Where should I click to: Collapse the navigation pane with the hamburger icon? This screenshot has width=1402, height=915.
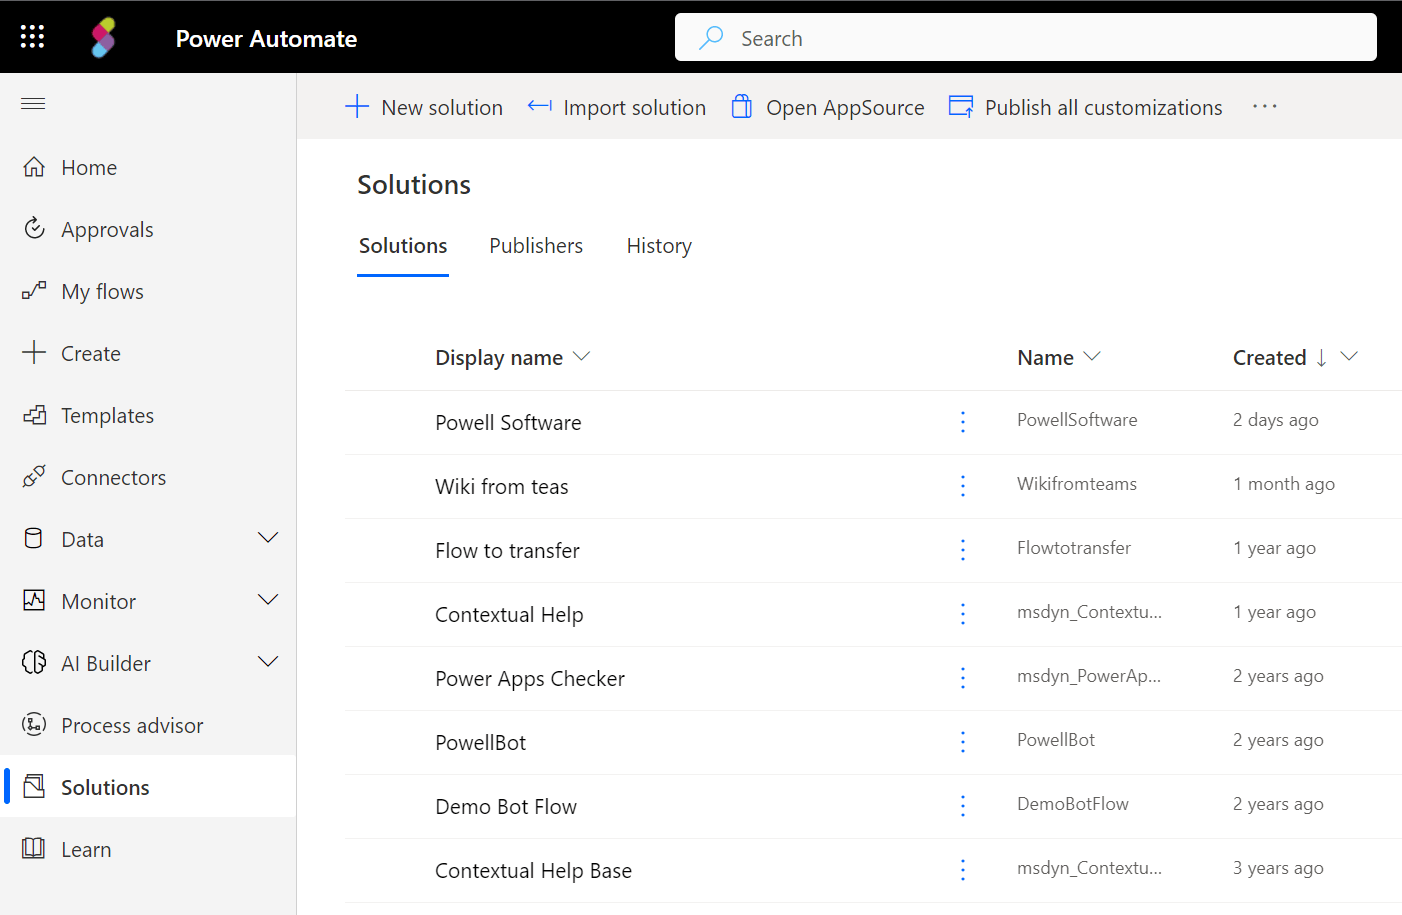(33, 103)
